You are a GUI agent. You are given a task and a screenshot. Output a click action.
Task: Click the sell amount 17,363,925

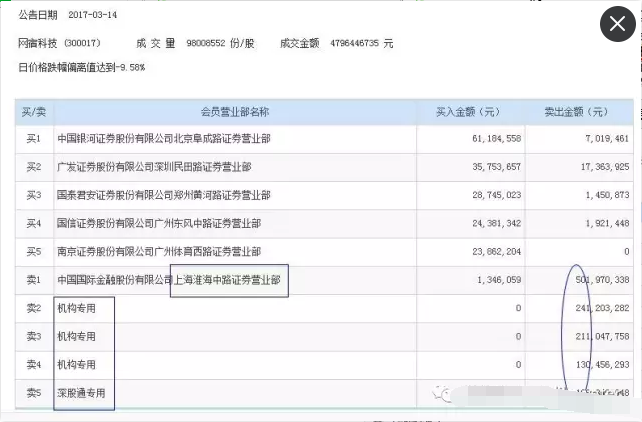click(x=605, y=167)
